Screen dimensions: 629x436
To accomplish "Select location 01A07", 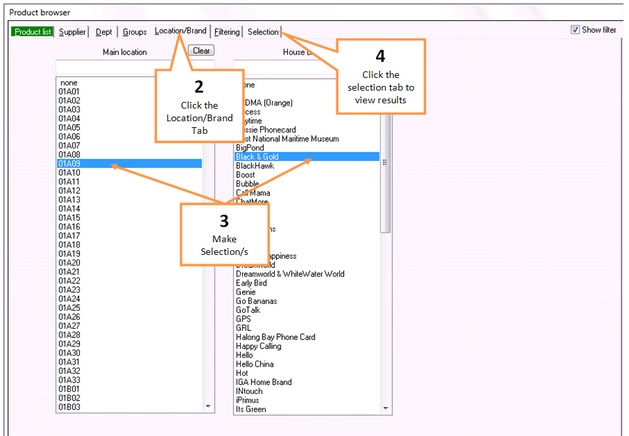I will point(129,146).
